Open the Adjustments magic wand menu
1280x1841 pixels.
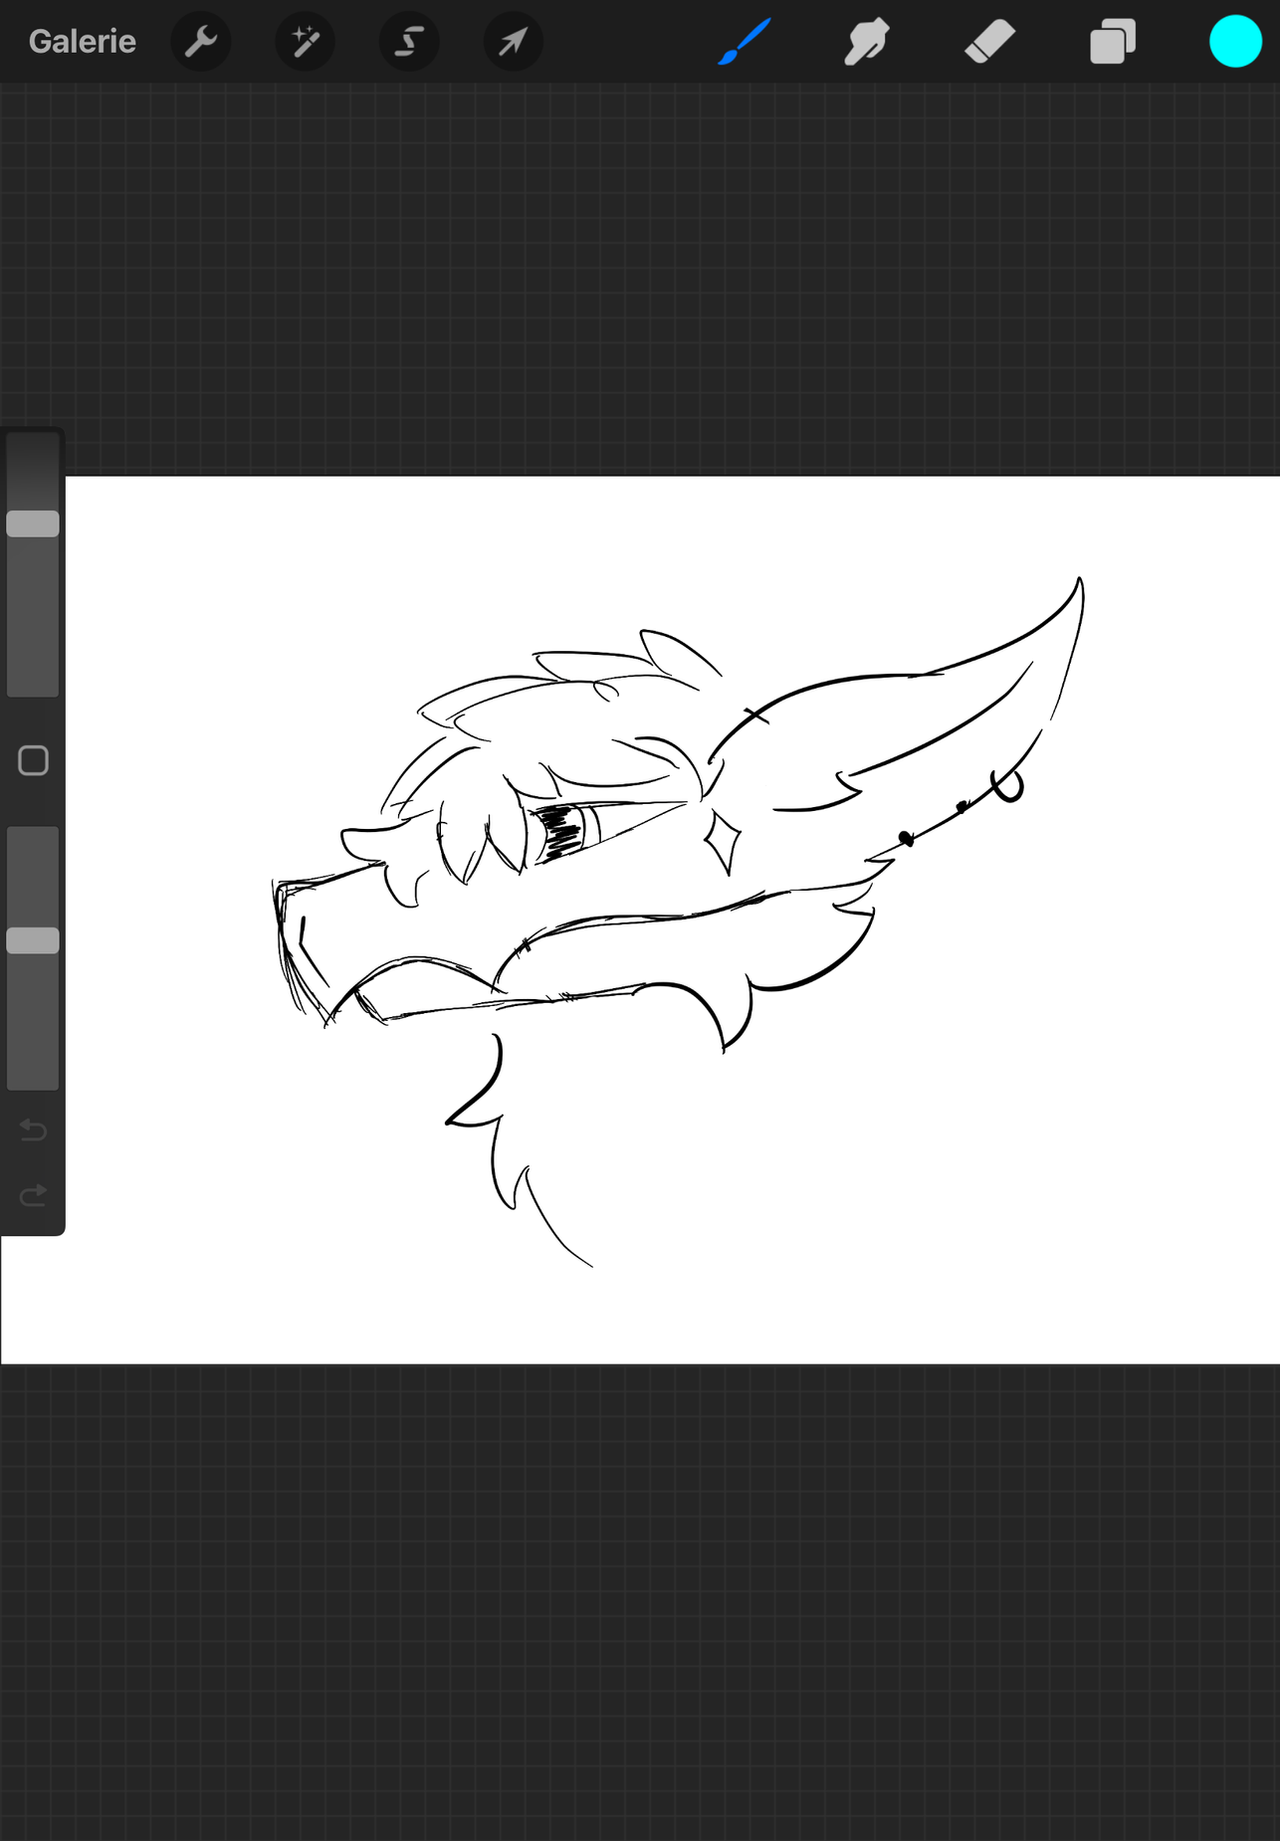(305, 42)
